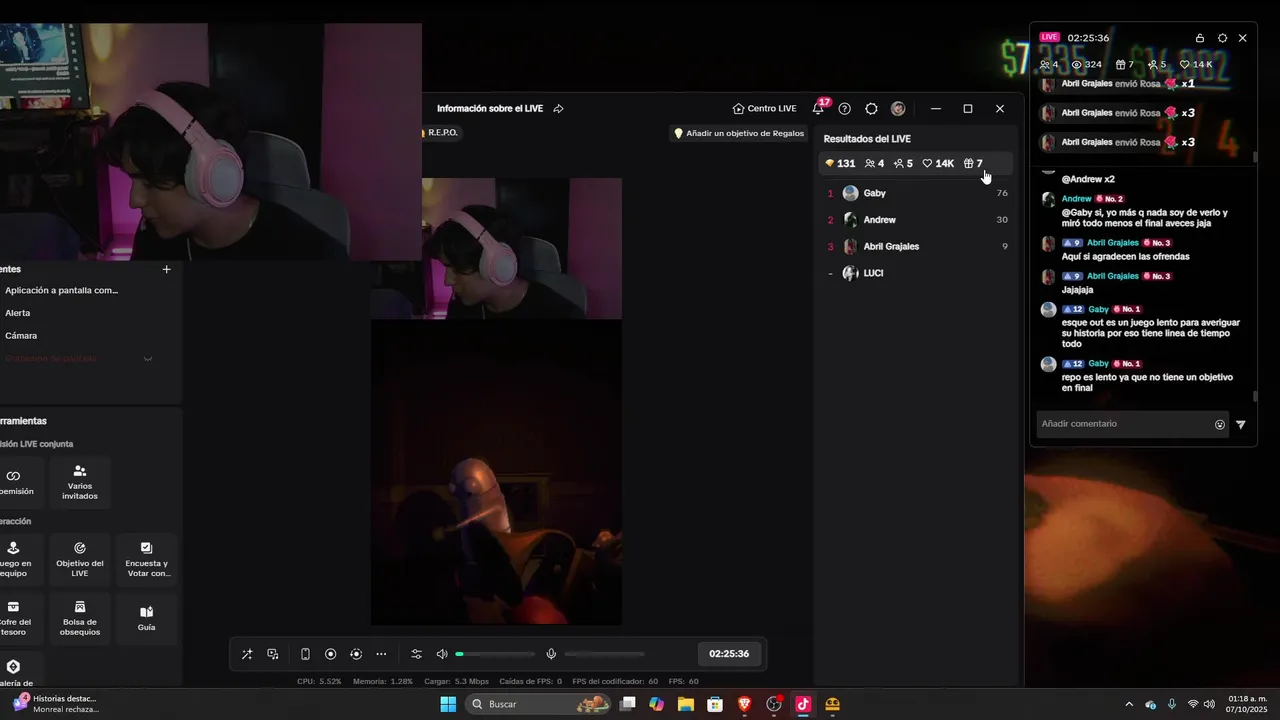View likes stat showing 14K
Viewport: 1280px width, 720px height.
click(x=938, y=163)
